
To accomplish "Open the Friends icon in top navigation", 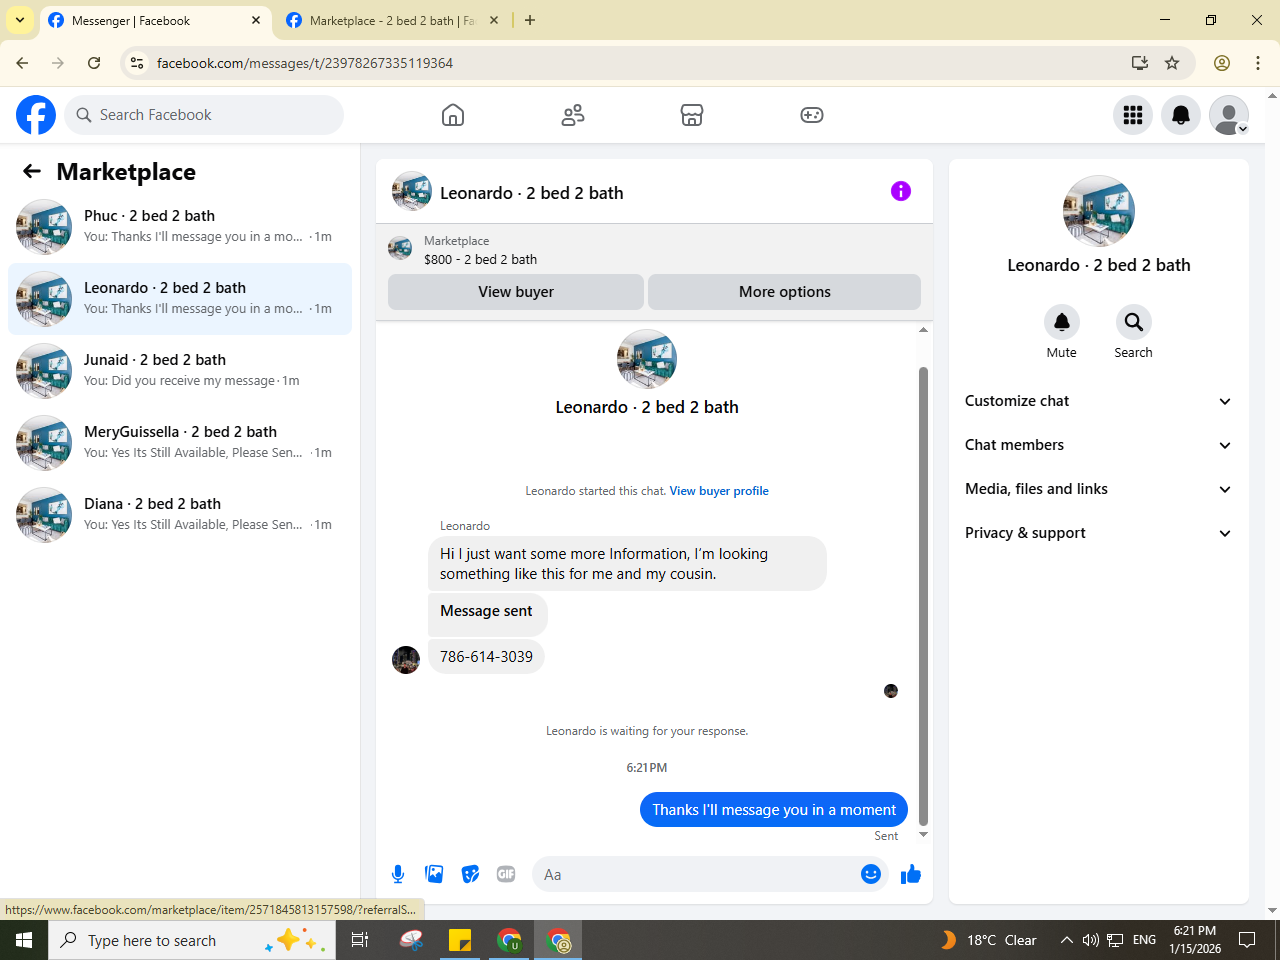I will coord(573,115).
